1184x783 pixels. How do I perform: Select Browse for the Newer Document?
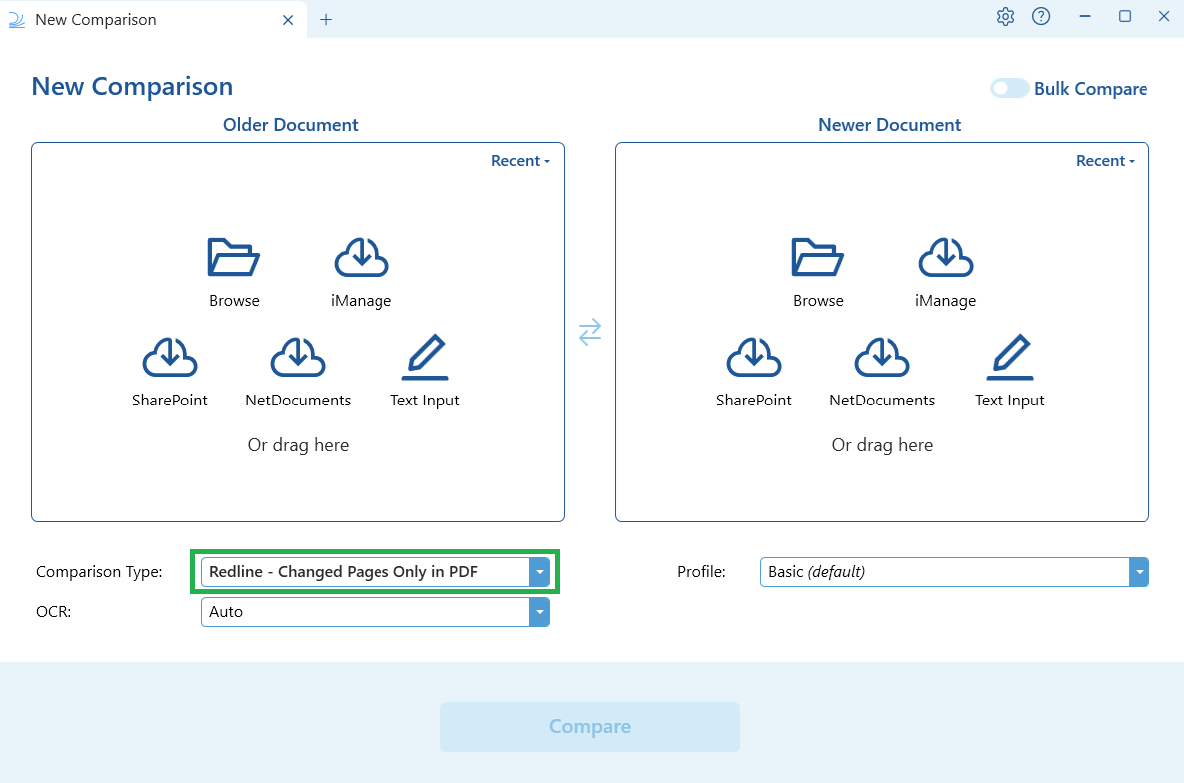pos(818,268)
